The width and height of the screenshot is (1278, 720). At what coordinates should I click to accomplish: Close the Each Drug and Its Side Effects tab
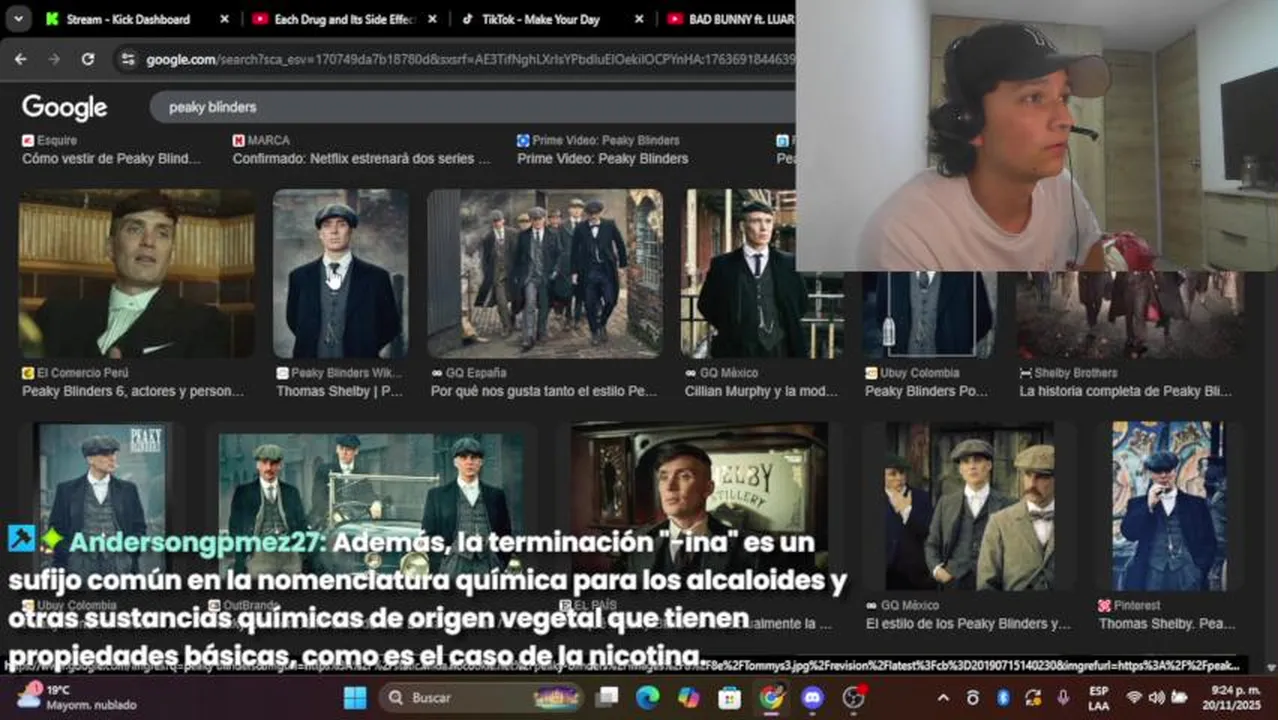coord(432,19)
